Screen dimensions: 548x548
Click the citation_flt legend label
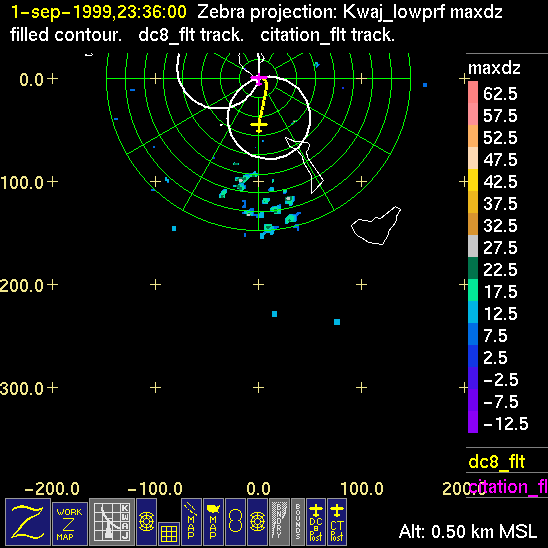coord(508,486)
